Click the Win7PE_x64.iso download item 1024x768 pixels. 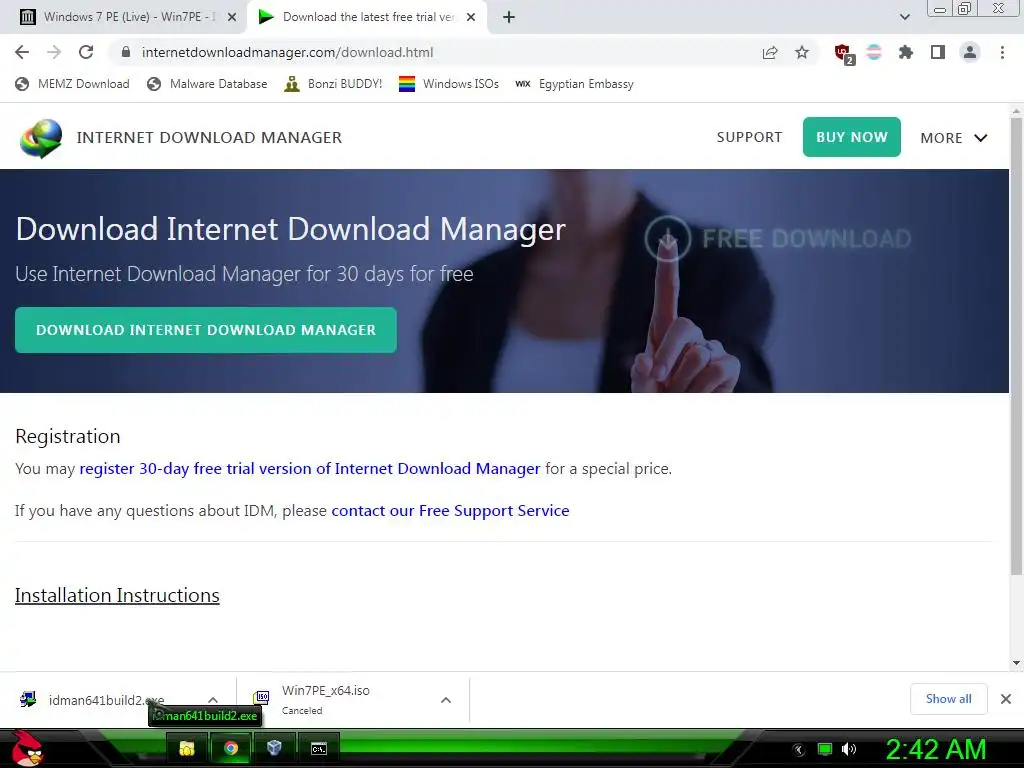tap(325, 699)
